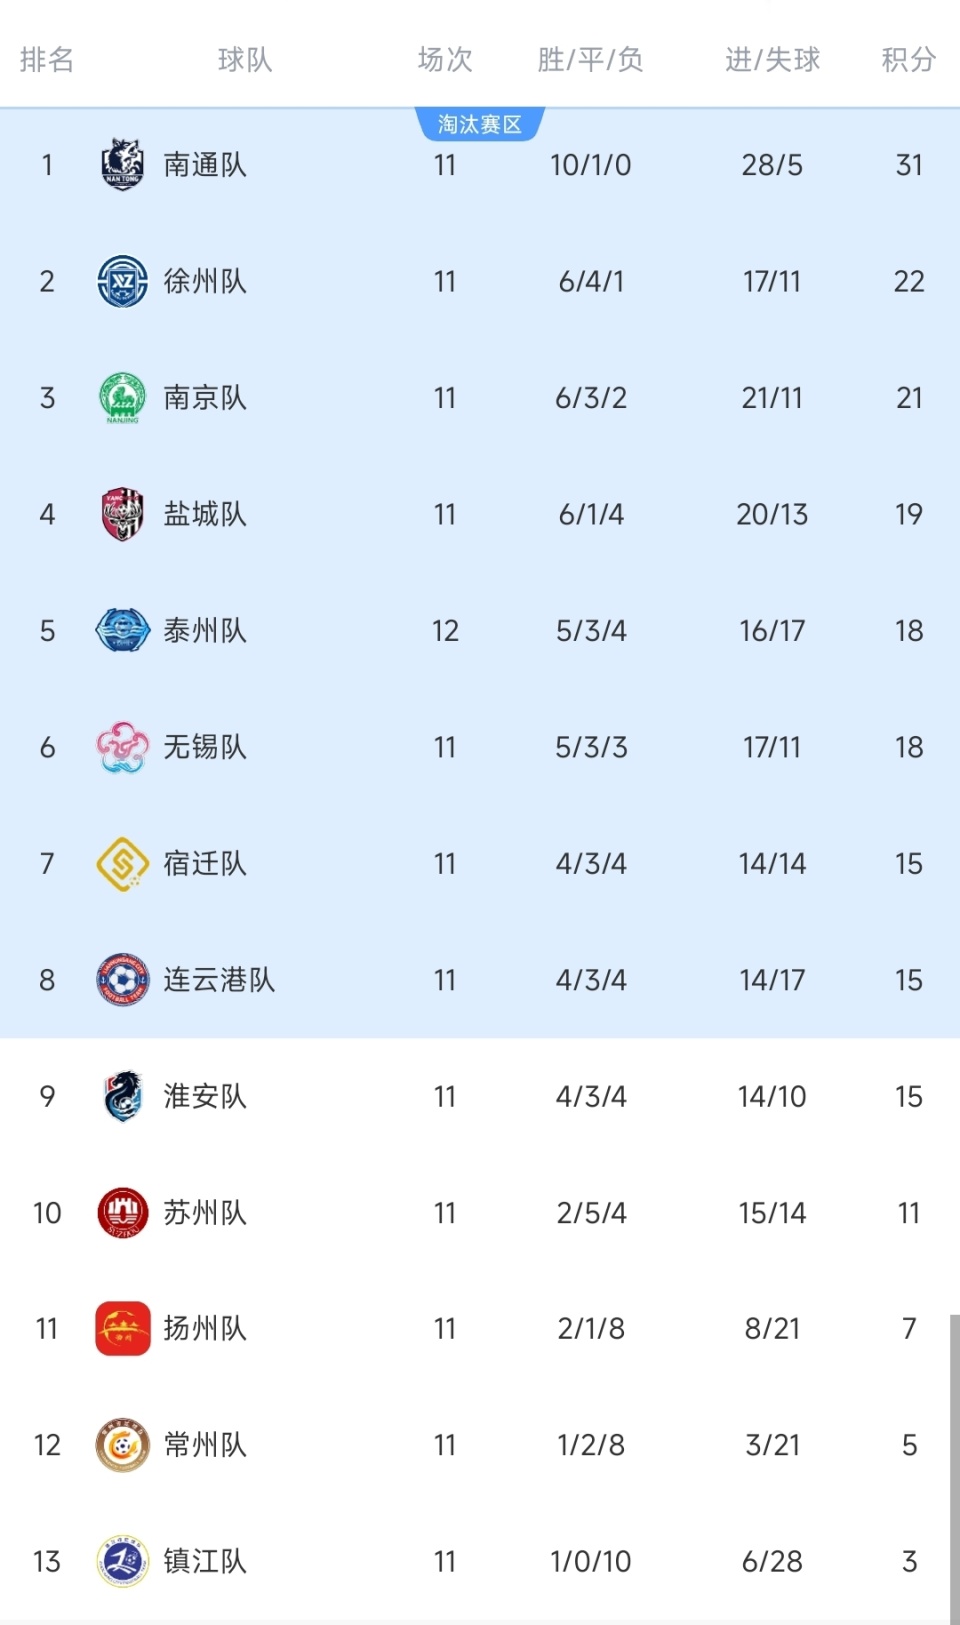Sort by 积分 column header
Viewport: 960px width, 1625px height.
click(908, 60)
